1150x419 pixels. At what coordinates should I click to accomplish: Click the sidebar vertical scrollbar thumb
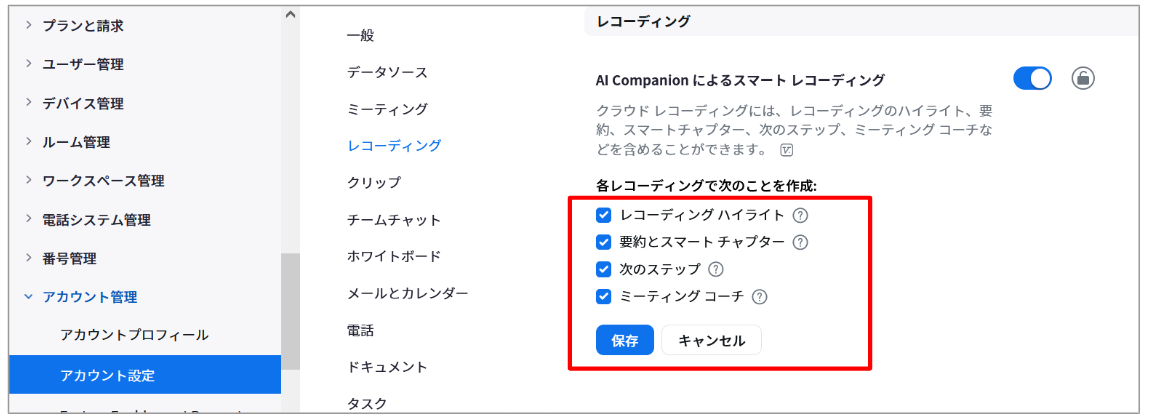[290, 311]
